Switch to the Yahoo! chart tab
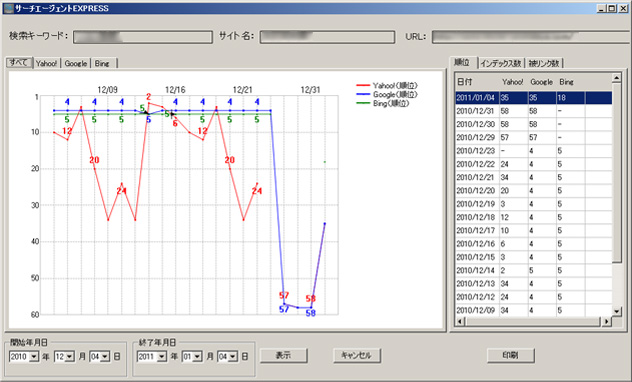 (x=47, y=63)
